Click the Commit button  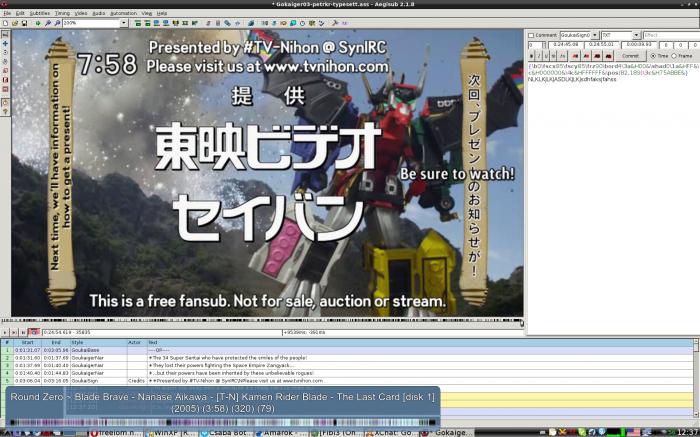(x=630, y=56)
